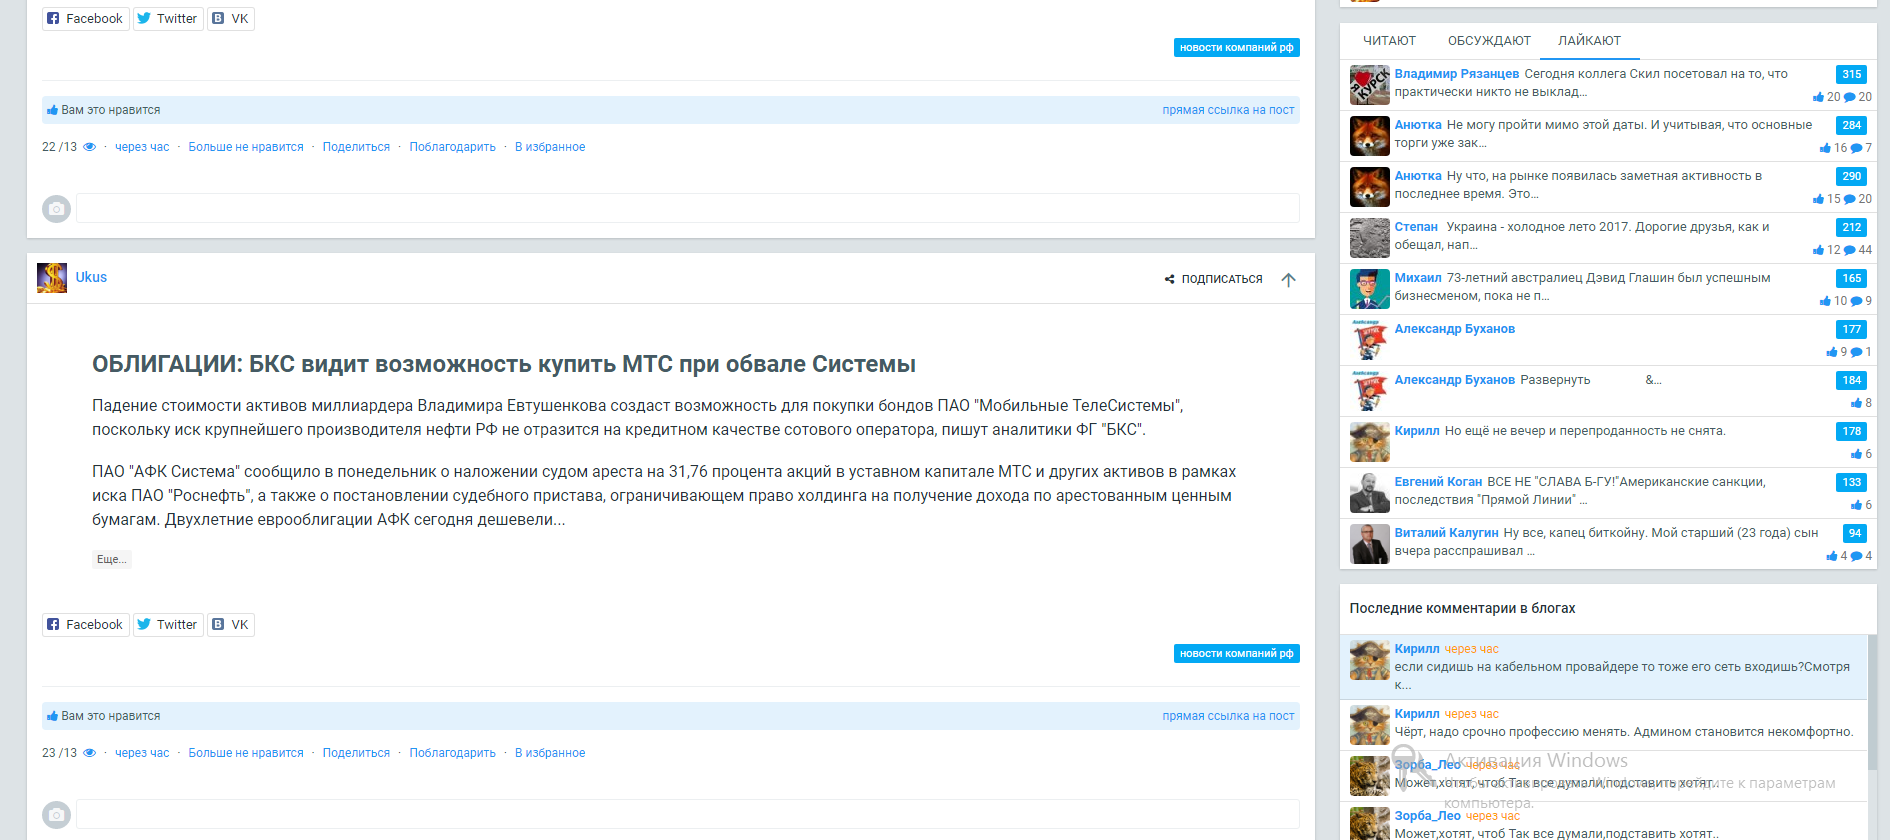Share Ukus post on VK

coord(231,625)
